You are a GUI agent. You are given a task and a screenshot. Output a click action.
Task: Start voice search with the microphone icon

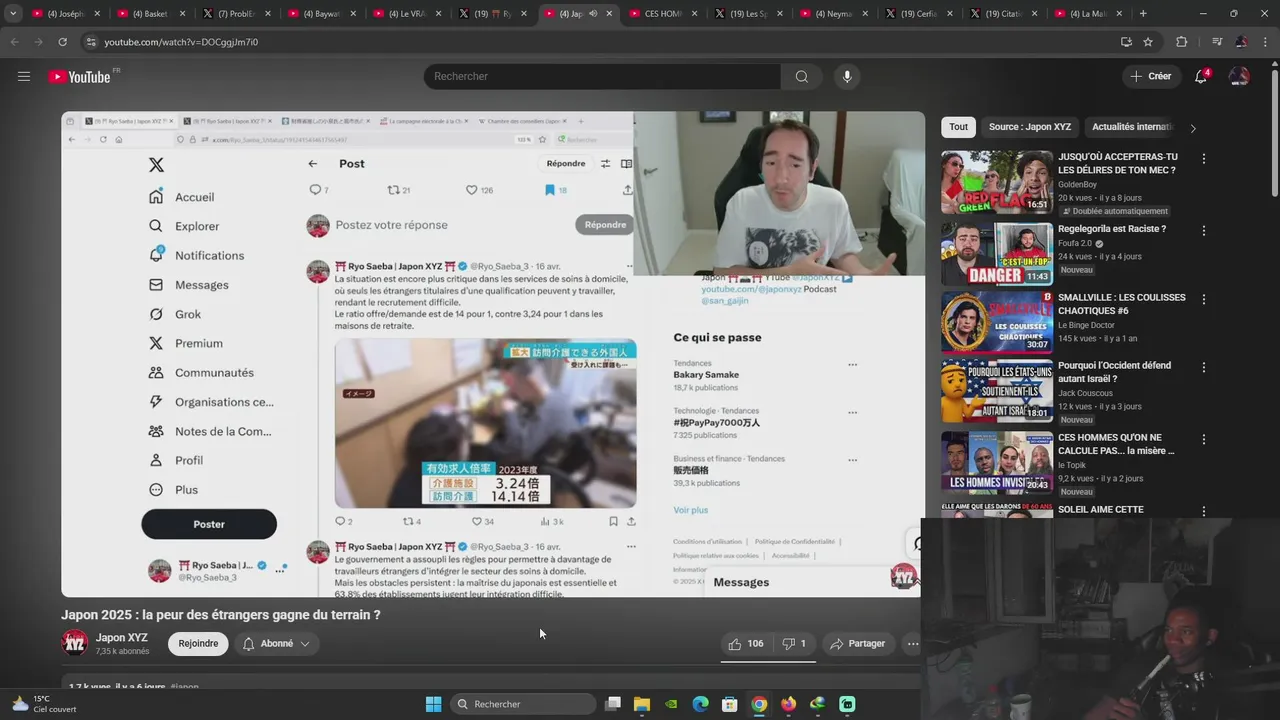tap(847, 77)
